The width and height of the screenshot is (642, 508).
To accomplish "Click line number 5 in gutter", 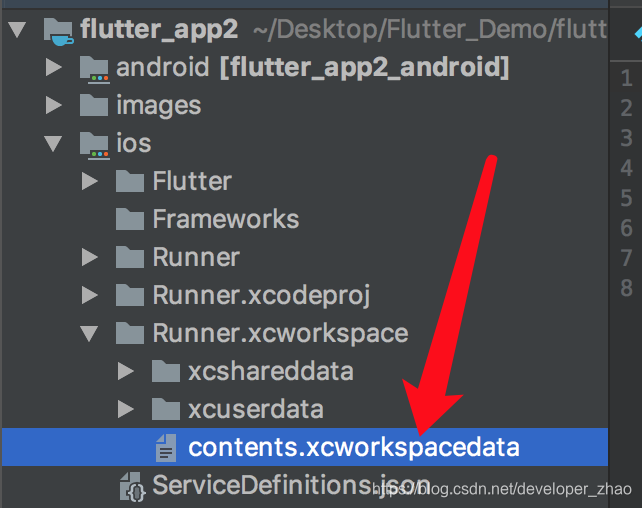I will (626, 198).
